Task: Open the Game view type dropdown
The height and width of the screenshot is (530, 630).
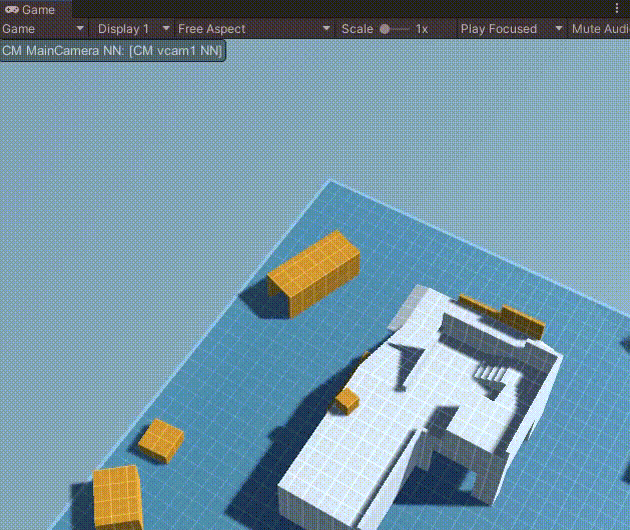Action: [43, 29]
